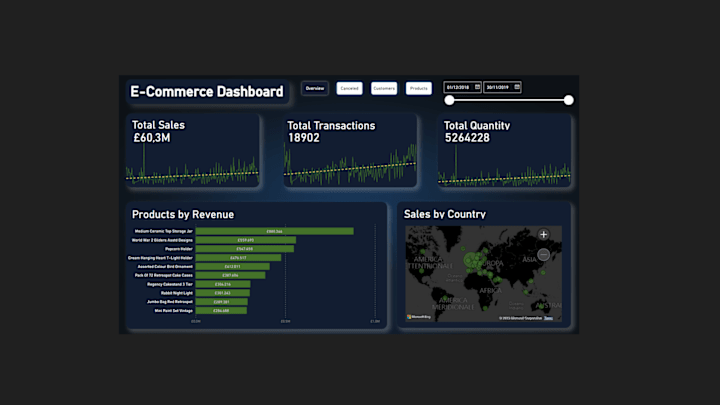Viewport: 720px width, 405px height.
Task: Select the start handle of the date slider
Action: point(450,100)
